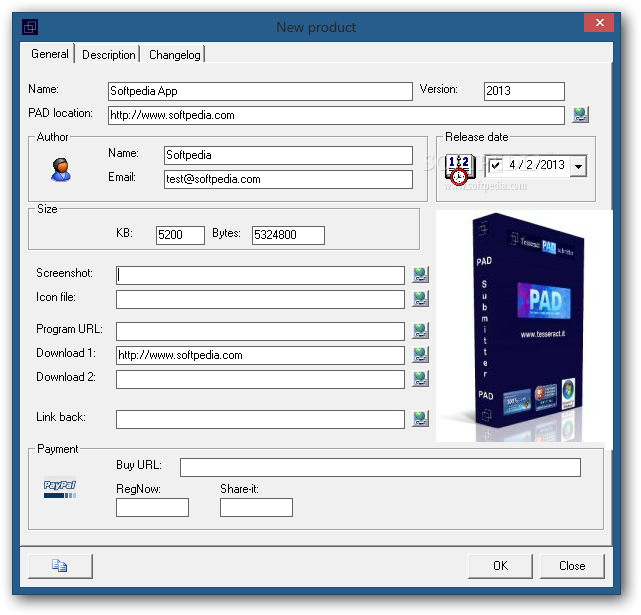The height and width of the screenshot is (615, 641).
Task: Click the Author Email field
Action: coord(288,180)
